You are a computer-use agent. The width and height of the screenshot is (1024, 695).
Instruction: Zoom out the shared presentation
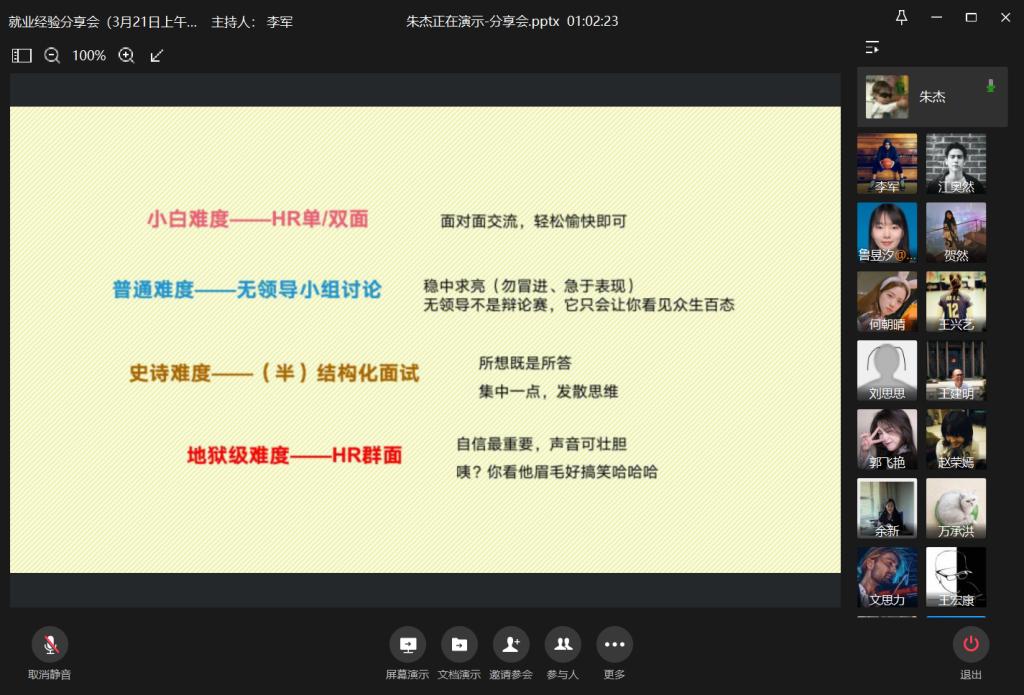[x=52, y=56]
